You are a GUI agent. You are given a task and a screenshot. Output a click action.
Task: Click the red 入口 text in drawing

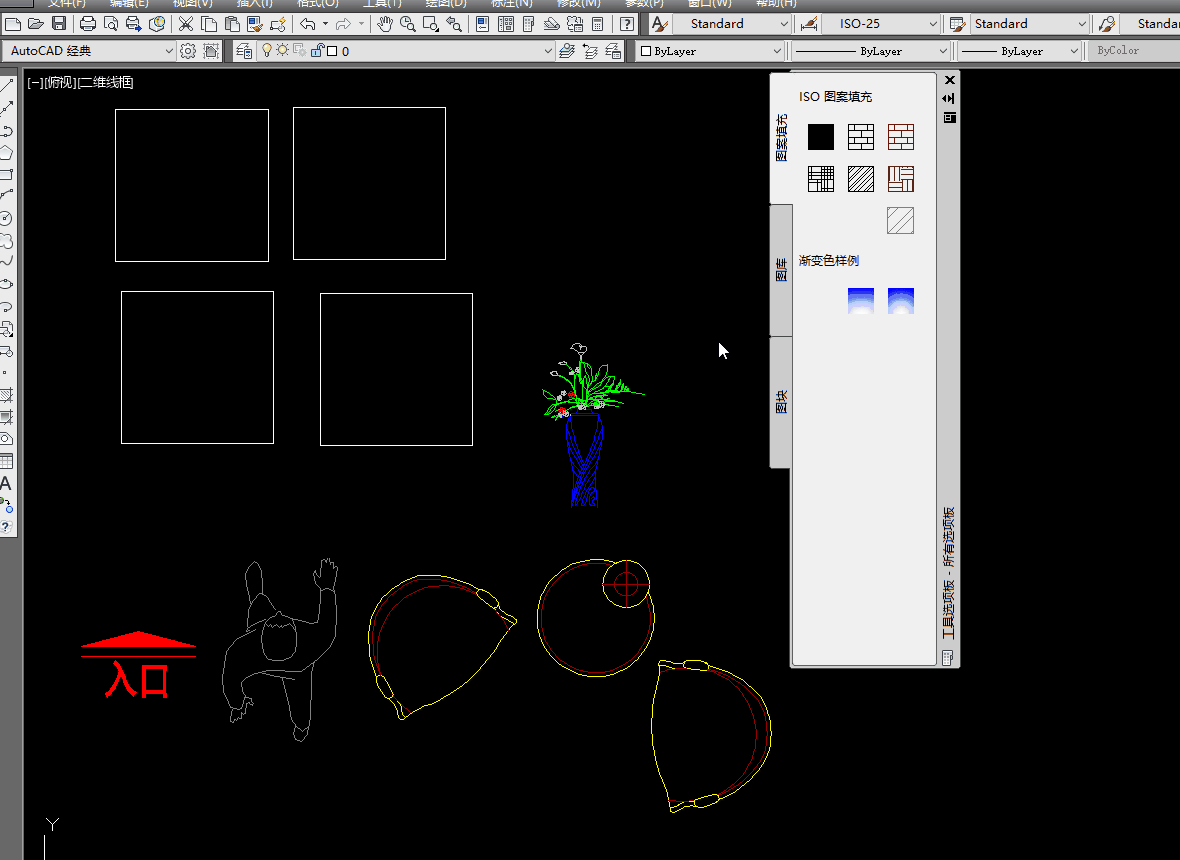(x=137, y=679)
